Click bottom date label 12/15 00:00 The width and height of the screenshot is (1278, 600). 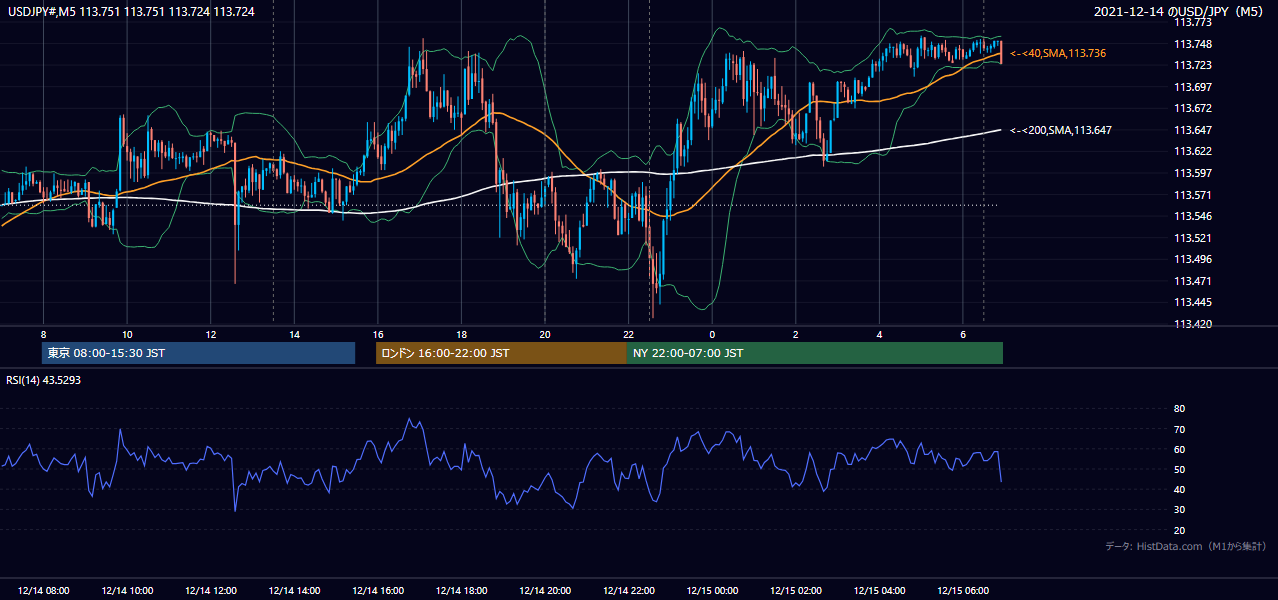pyautogui.click(x=712, y=591)
